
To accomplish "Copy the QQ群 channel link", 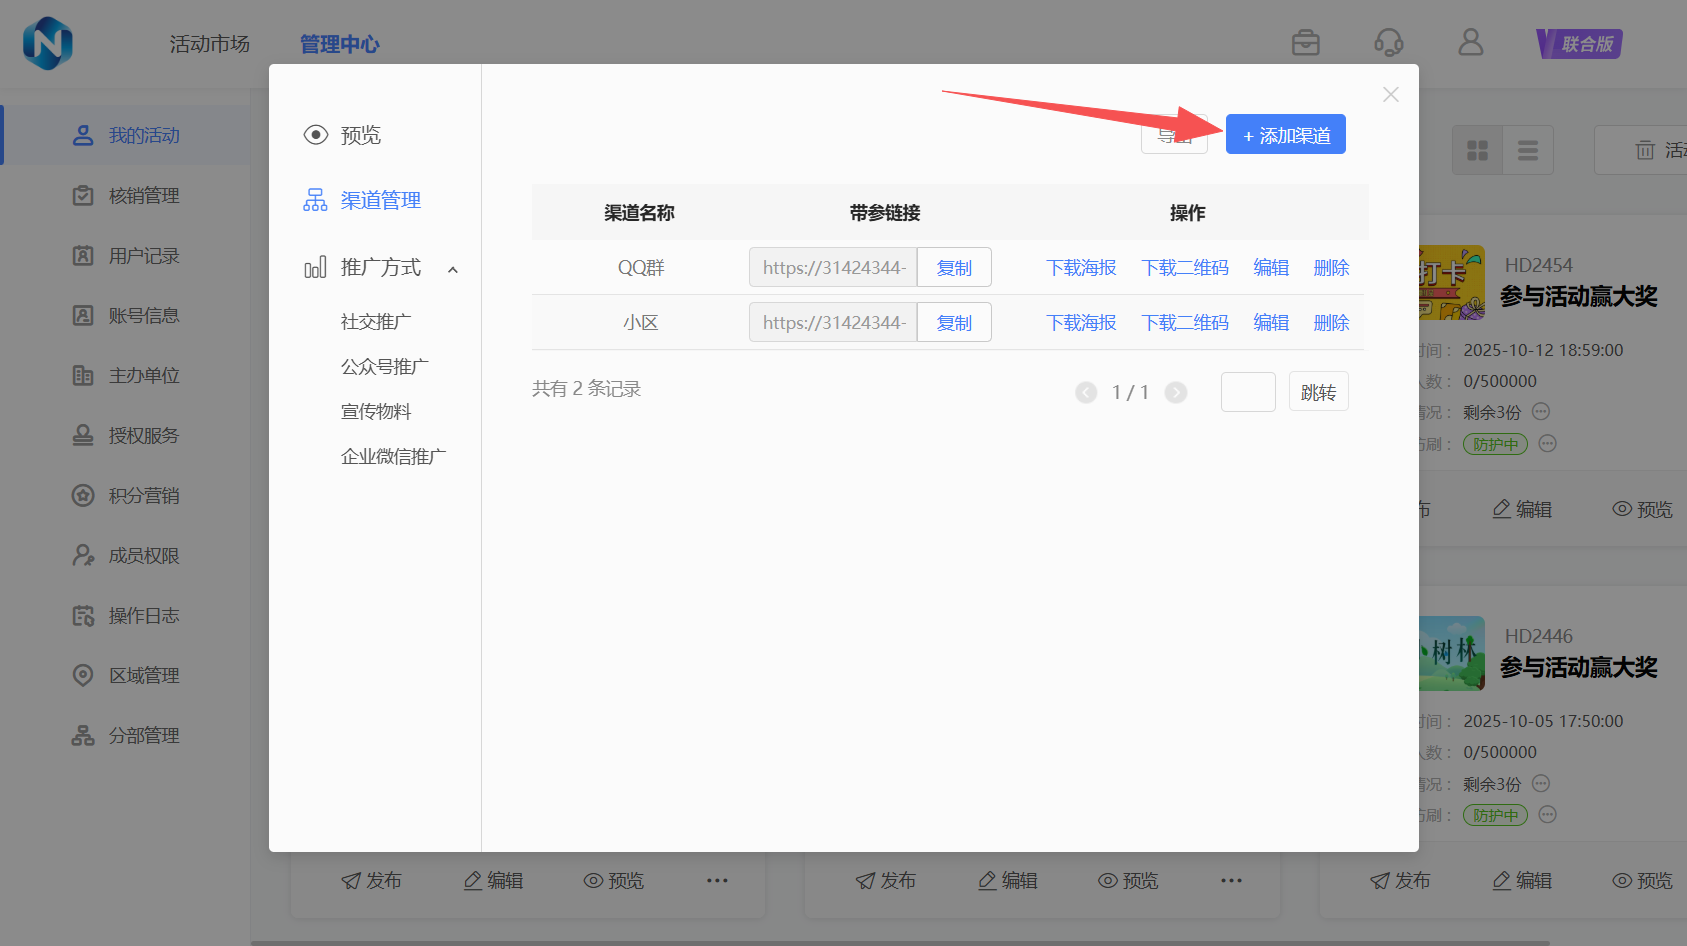I will pyautogui.click(x=953, y=268).
